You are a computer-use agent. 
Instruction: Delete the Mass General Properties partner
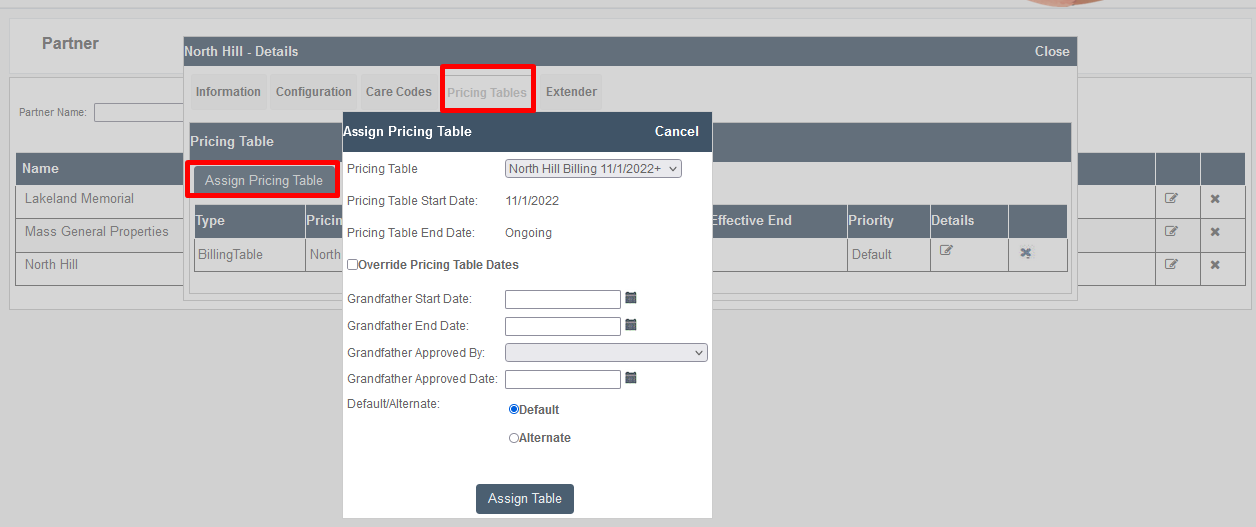point(1215,232)
